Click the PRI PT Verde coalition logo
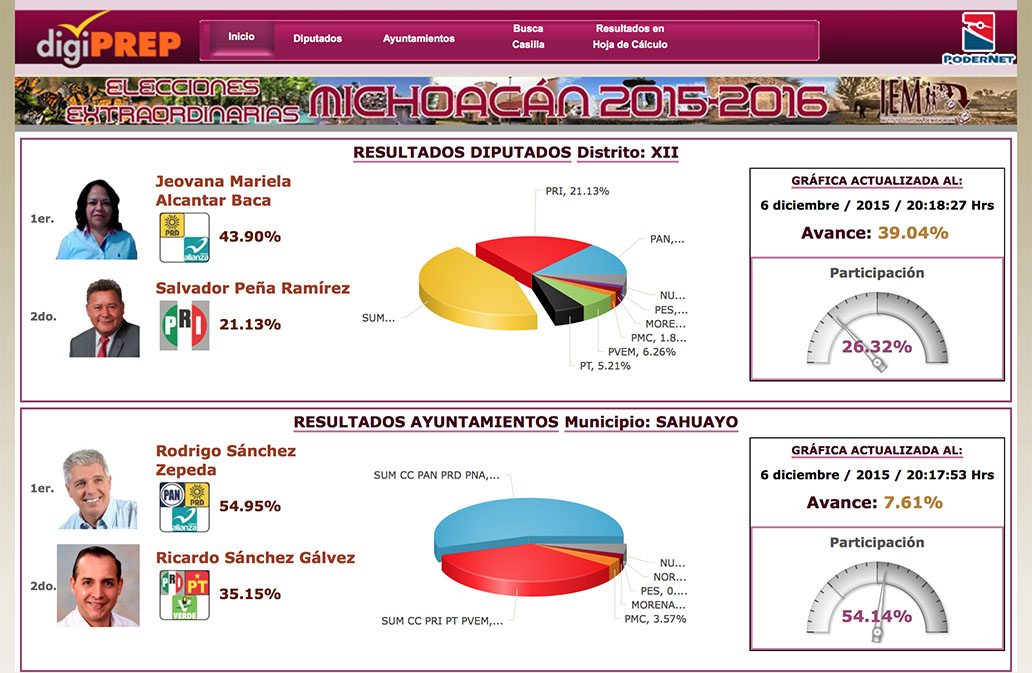The width and height of the screenshot is (1032, 673). tap(184, 594)
